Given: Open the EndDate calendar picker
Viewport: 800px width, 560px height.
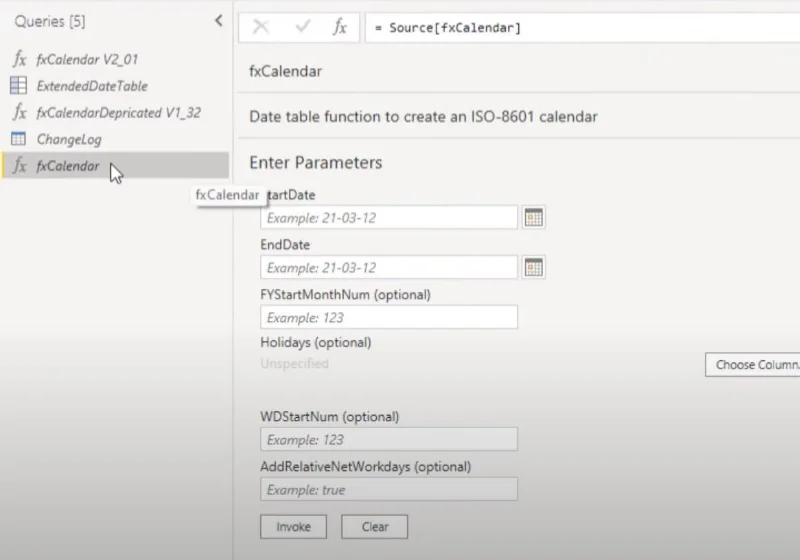Looking at the screenshot, I should click(x=534, y=268).
